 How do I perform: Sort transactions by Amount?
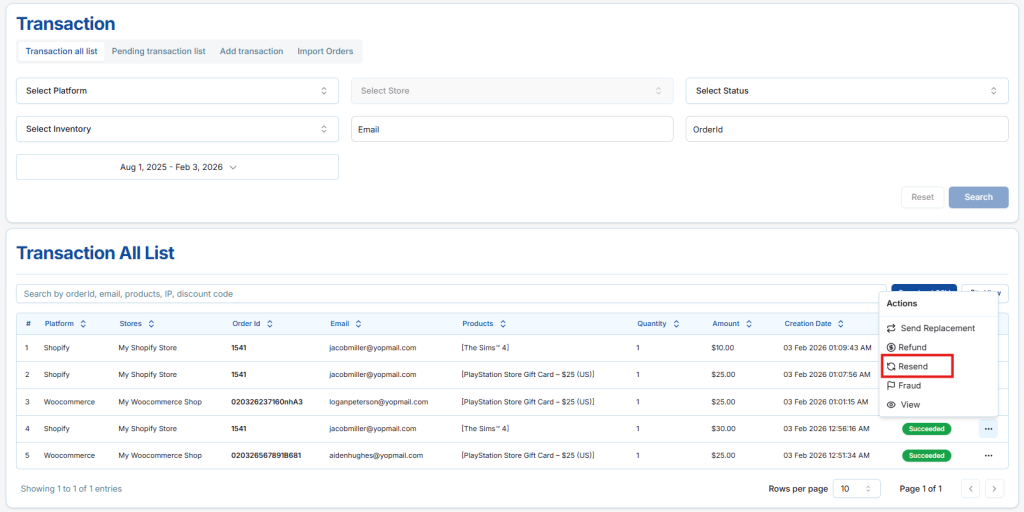pos(747,324)
